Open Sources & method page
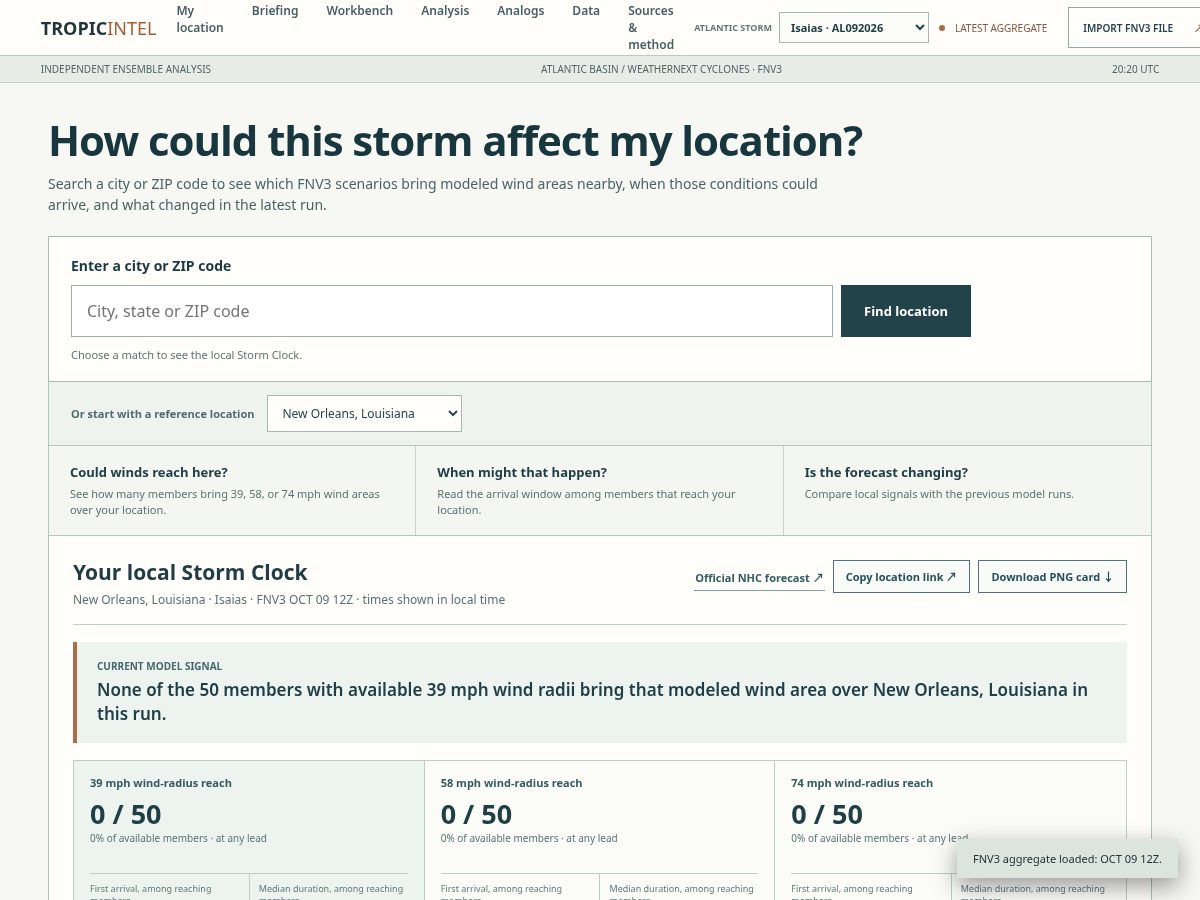 [651, 28]
